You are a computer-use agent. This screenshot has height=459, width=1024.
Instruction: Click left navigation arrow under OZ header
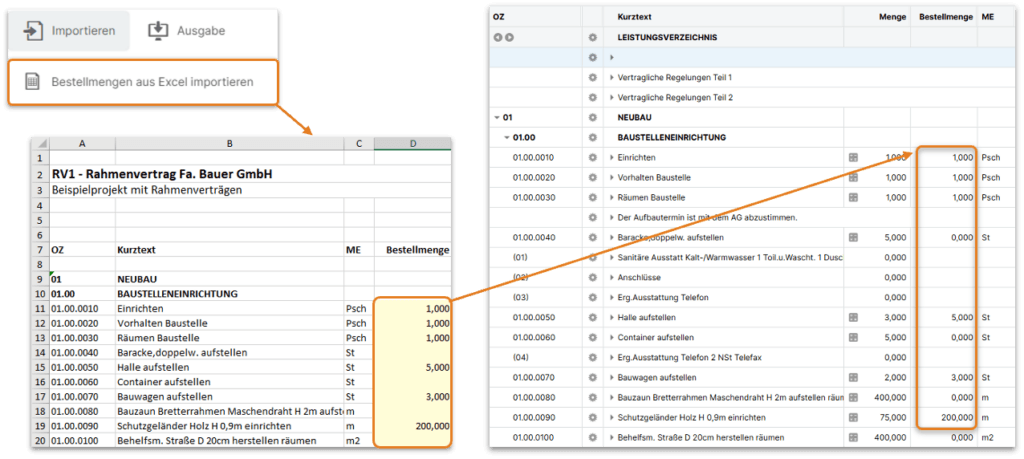click(497, 37)
